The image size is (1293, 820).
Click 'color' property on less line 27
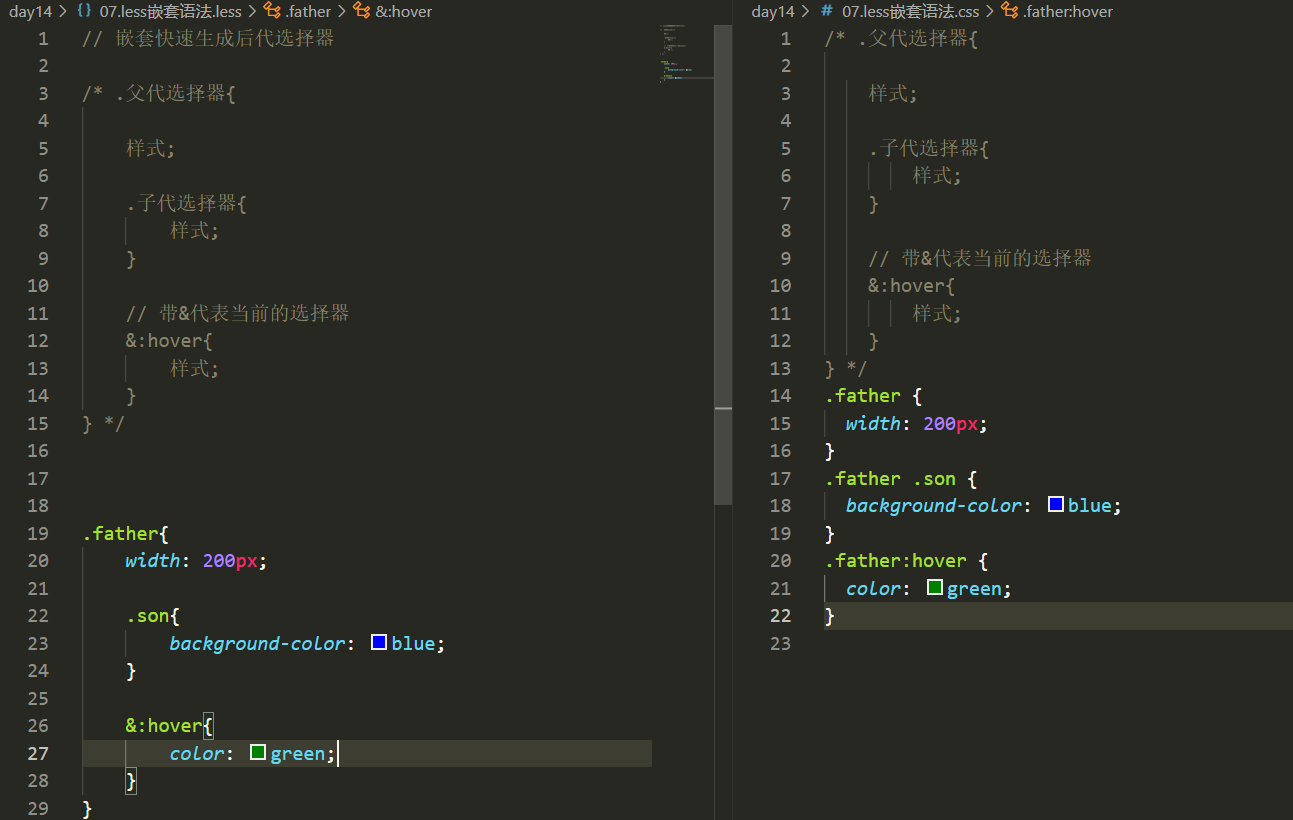[196, 753]
